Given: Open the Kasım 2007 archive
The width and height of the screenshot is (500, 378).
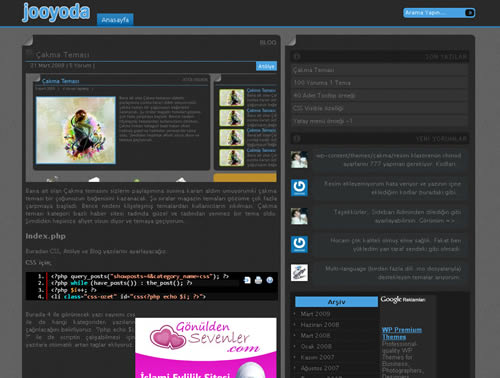Looking at the screenshot, I should (x=317, y=357).
